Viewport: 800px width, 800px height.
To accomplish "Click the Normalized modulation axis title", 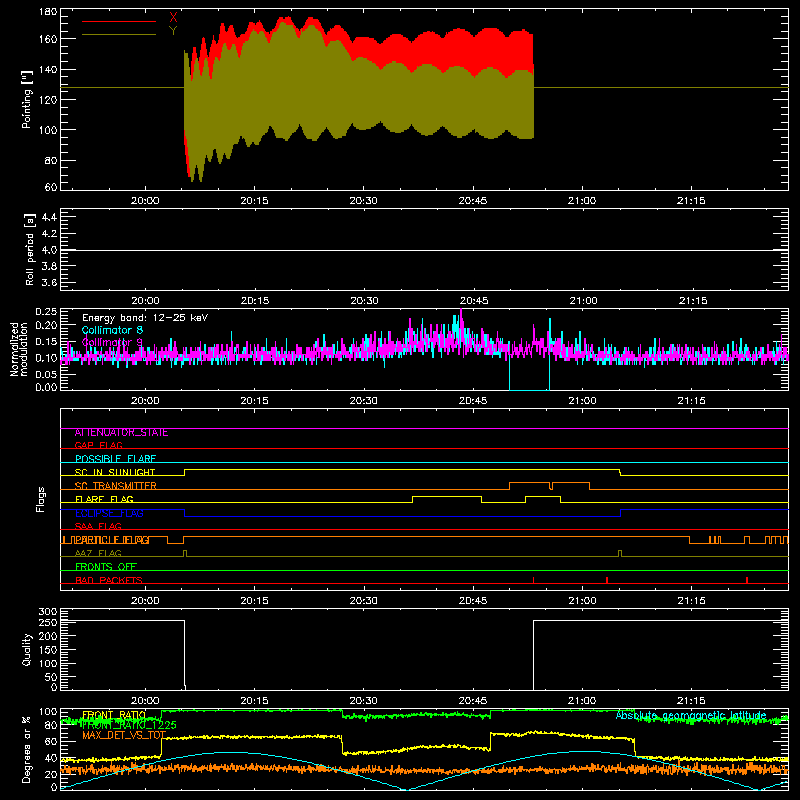I will pos(19,349).
